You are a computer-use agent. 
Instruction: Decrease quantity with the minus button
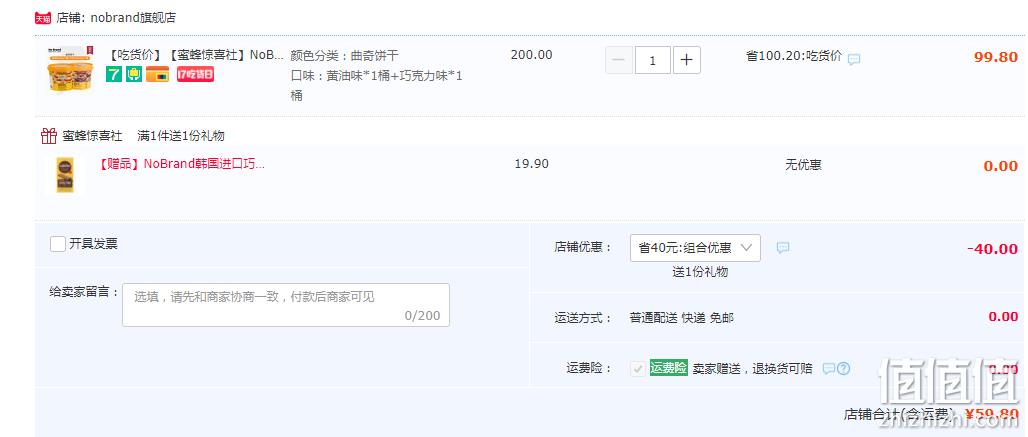[619, 60]
